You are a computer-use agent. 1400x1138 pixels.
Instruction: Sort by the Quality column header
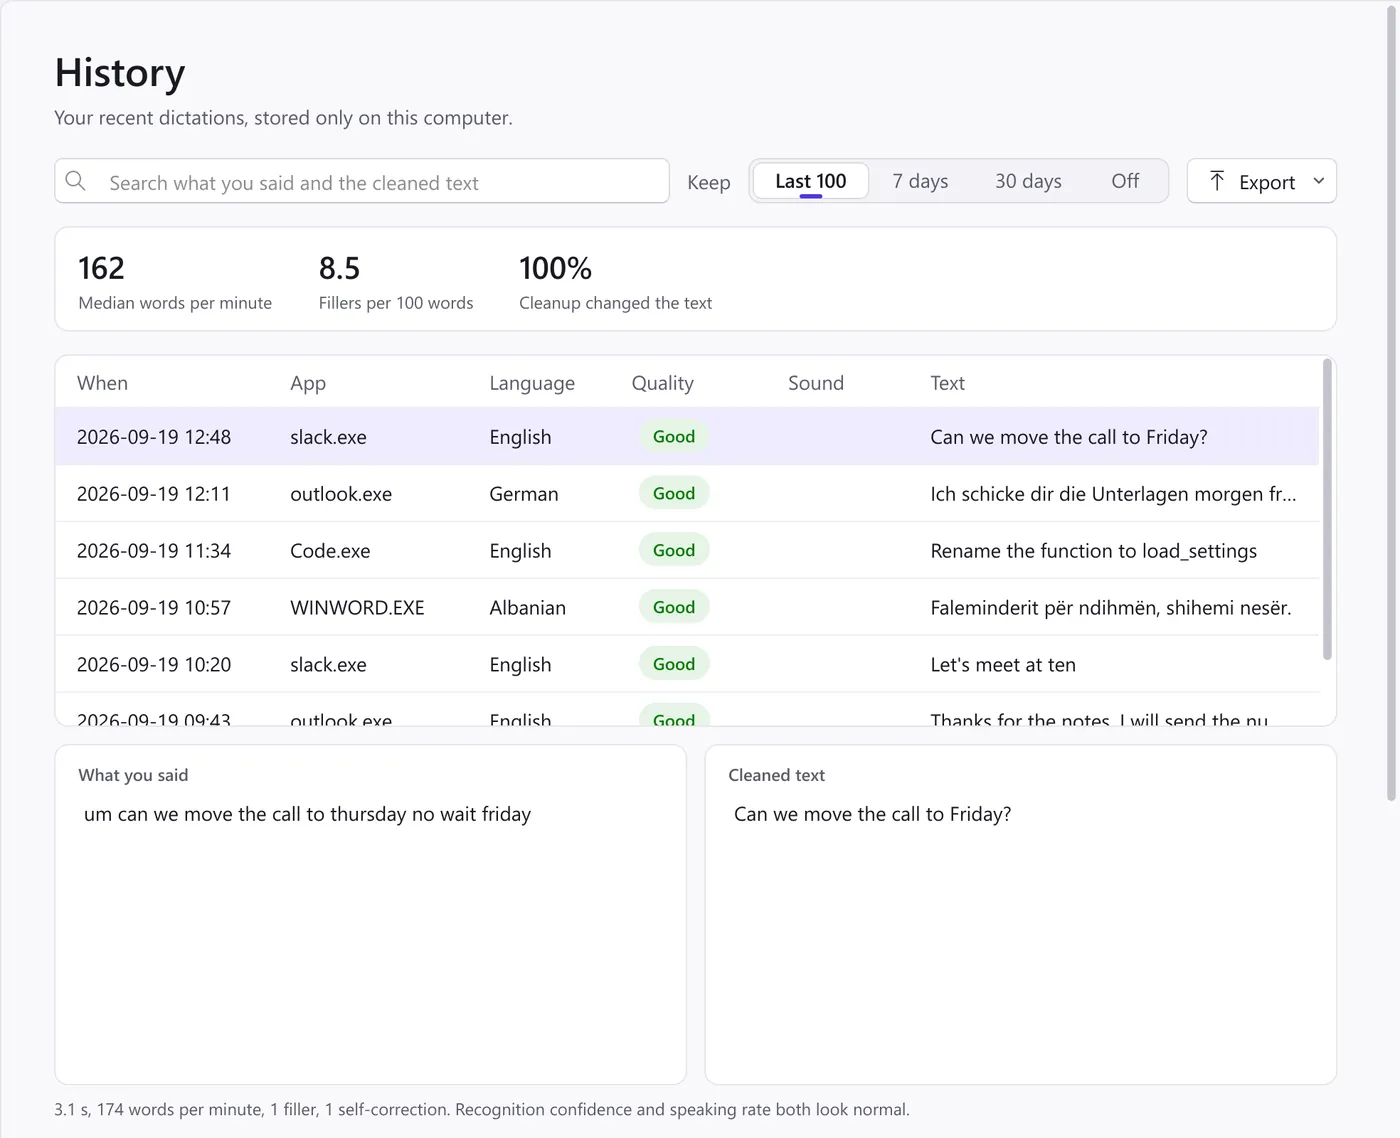pos(662,383)
